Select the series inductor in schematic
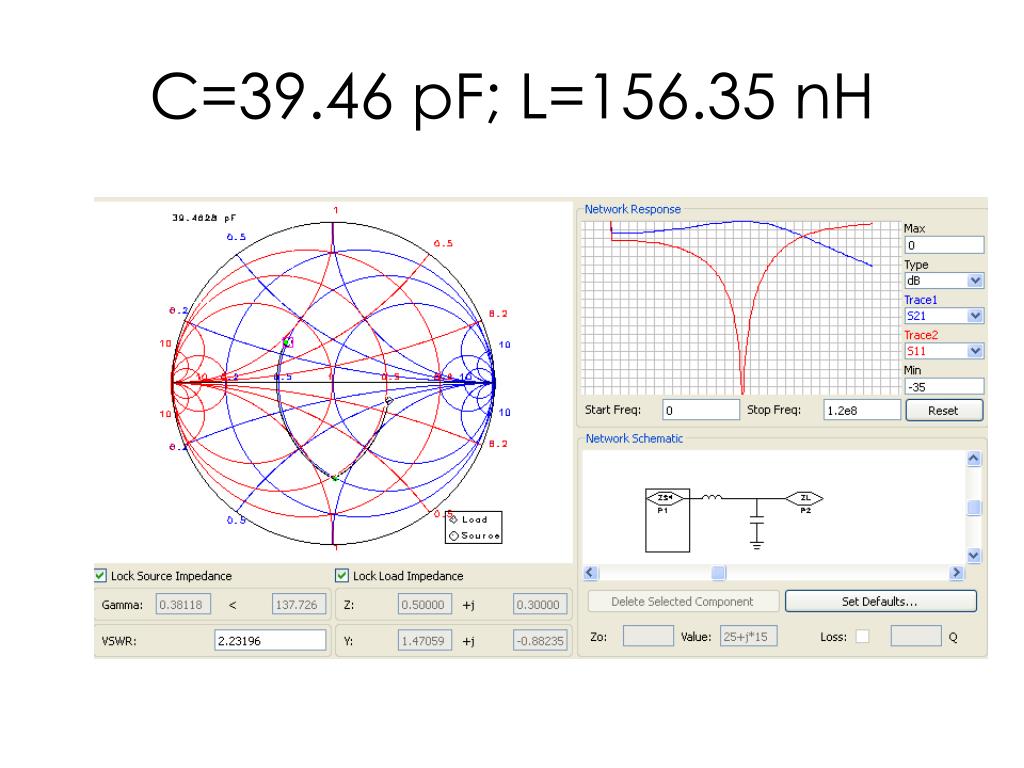 [712, 498]
